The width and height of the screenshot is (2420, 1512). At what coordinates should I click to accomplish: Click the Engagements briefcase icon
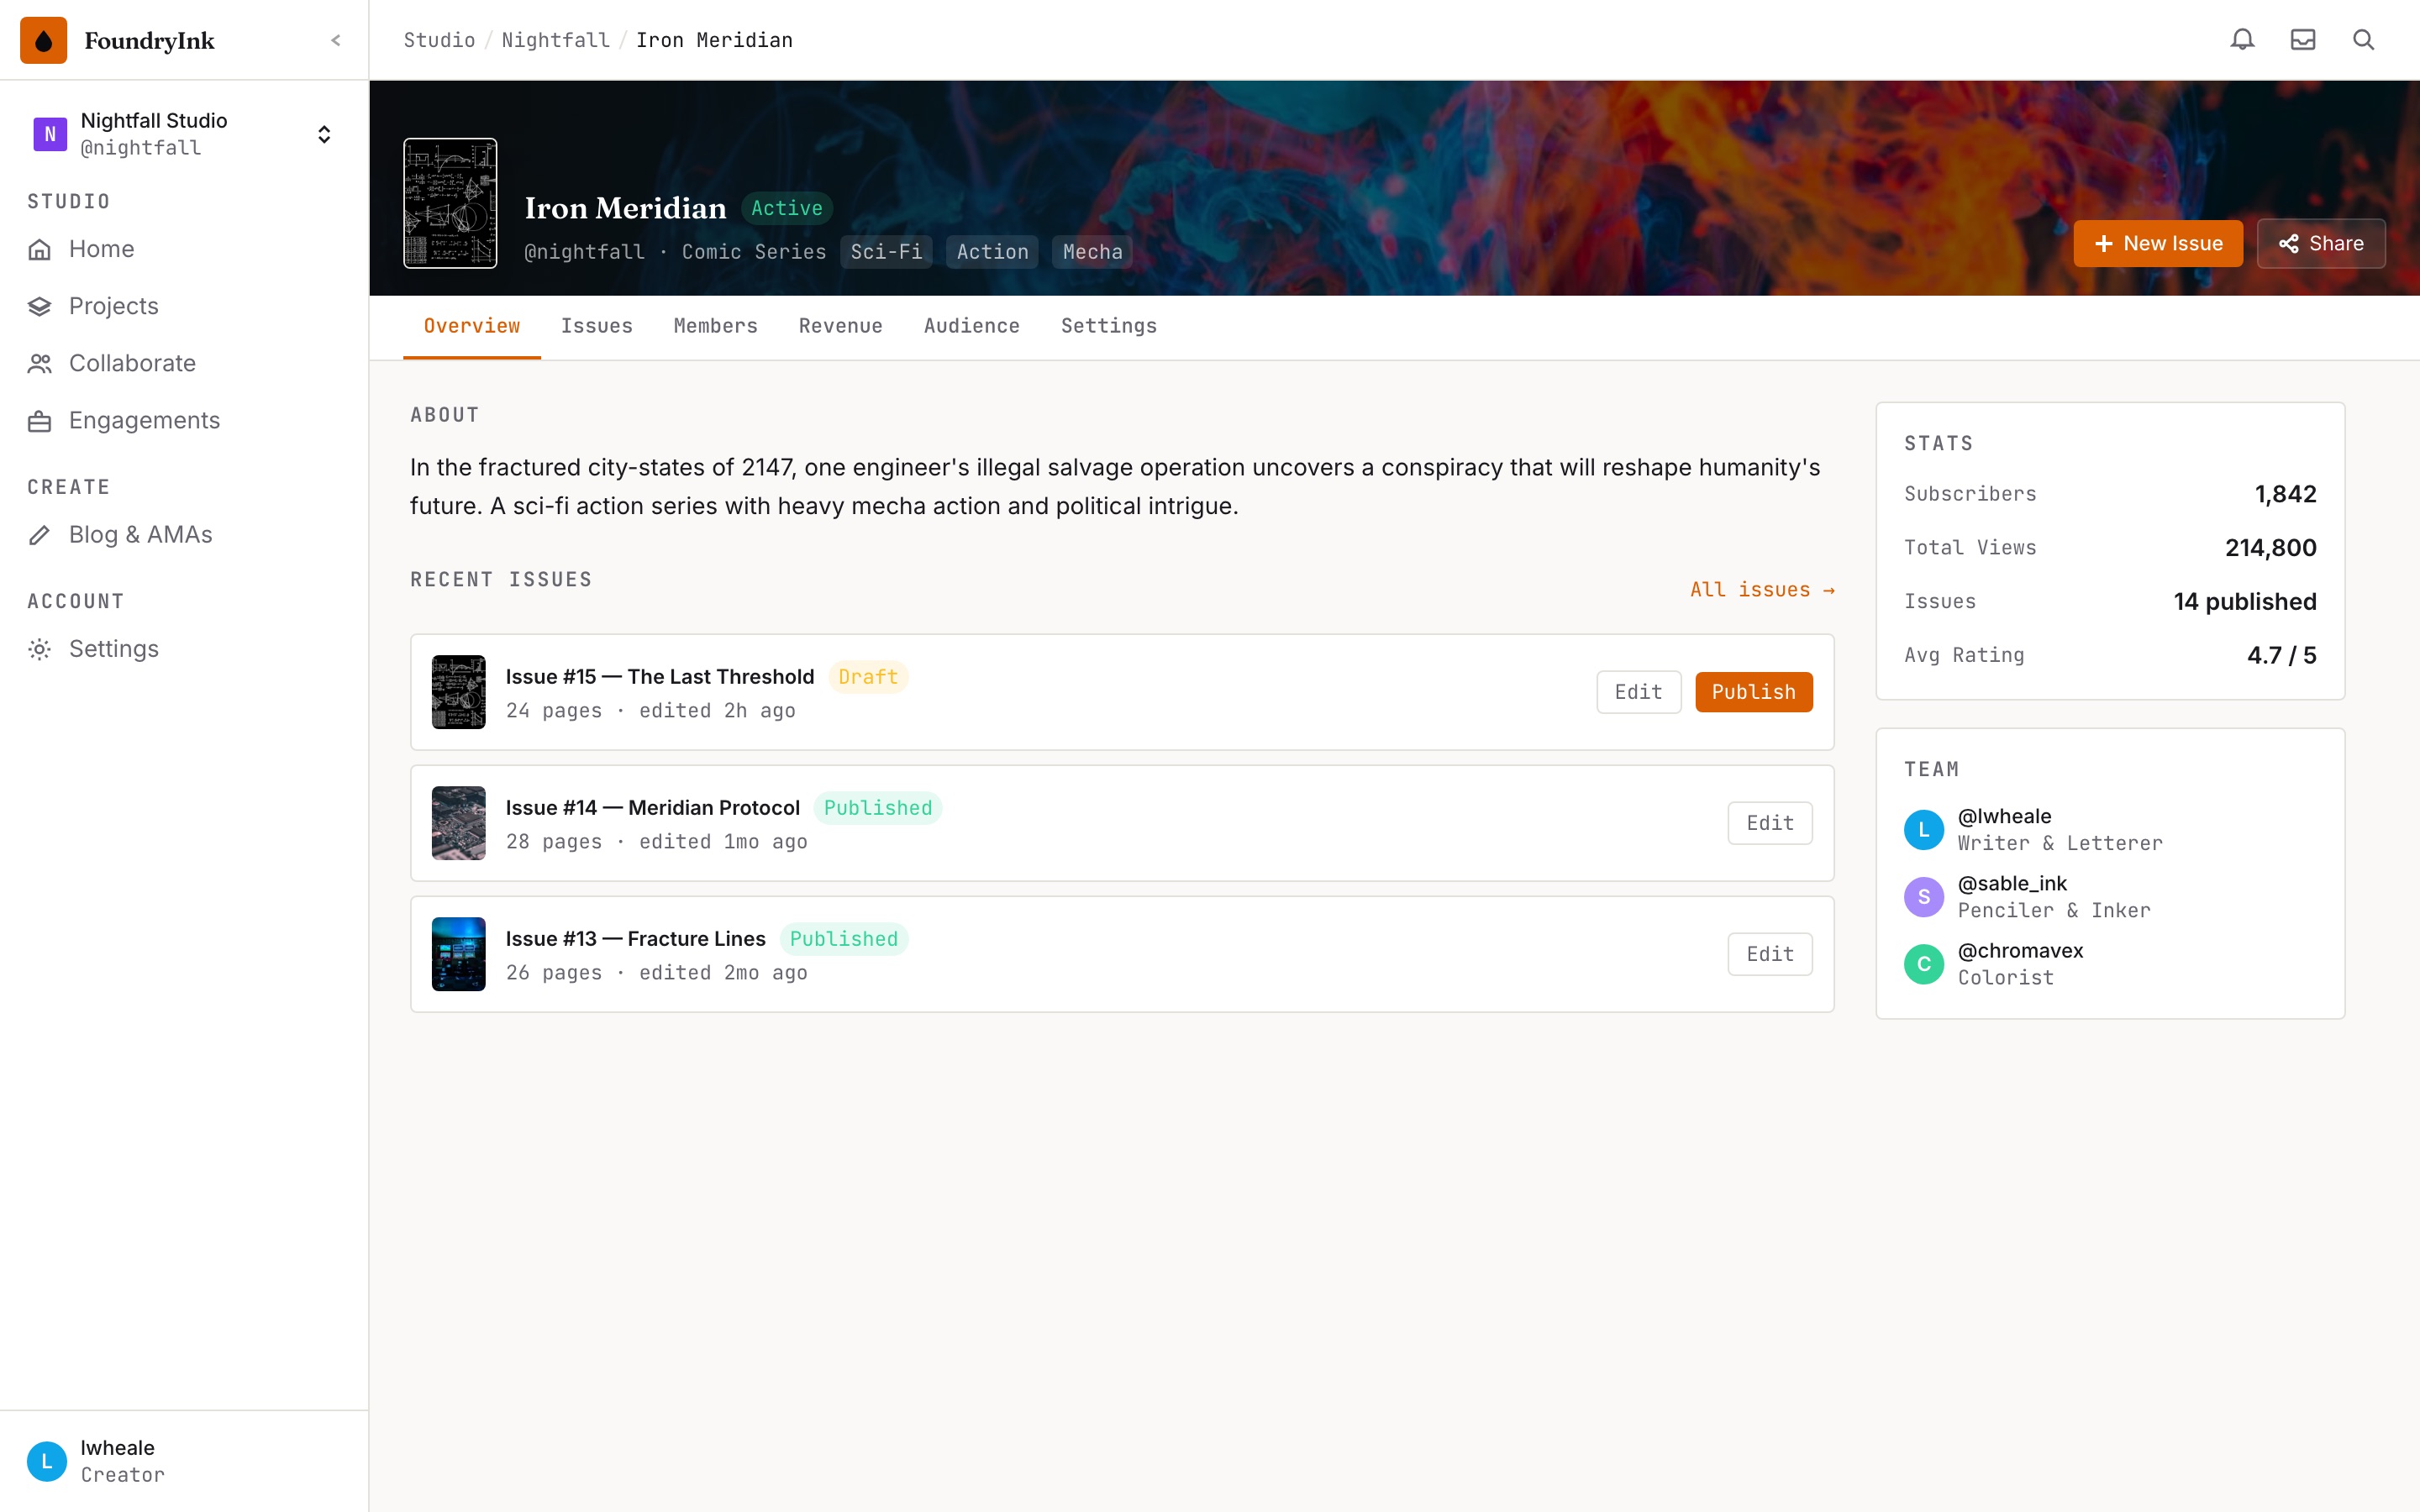coord(40,421)
